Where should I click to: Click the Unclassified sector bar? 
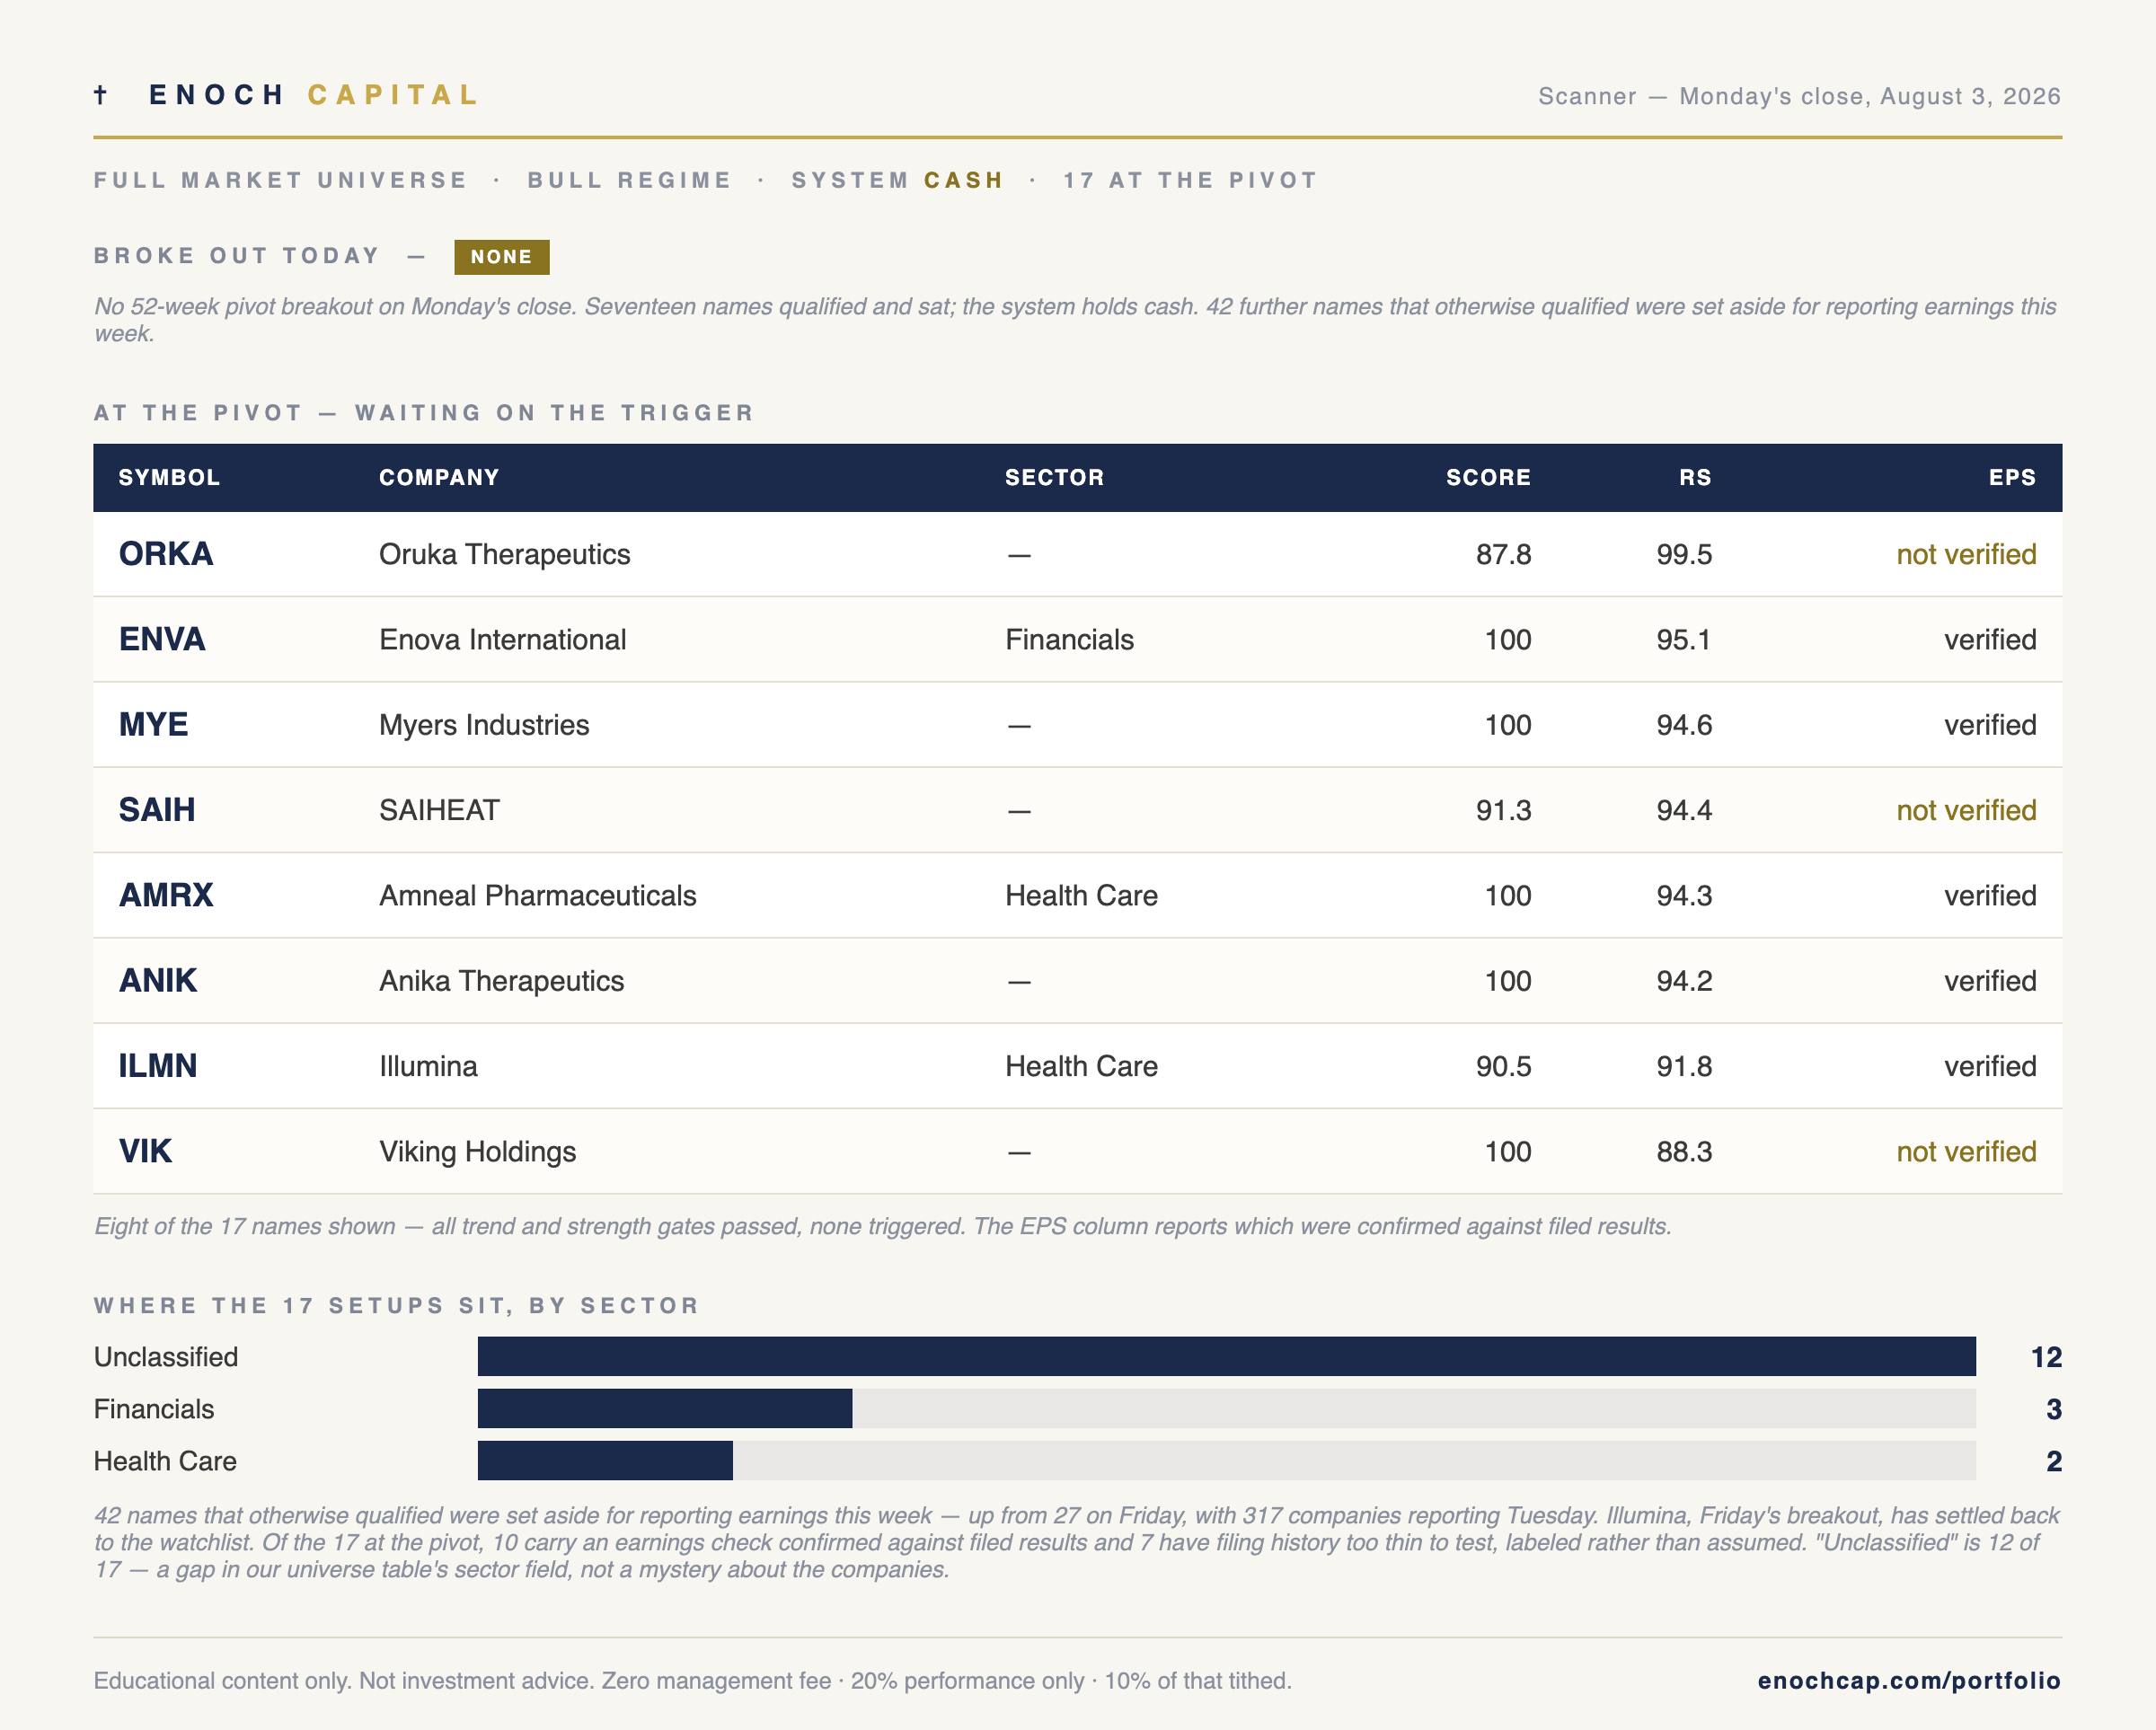tap(1226, 1356)
